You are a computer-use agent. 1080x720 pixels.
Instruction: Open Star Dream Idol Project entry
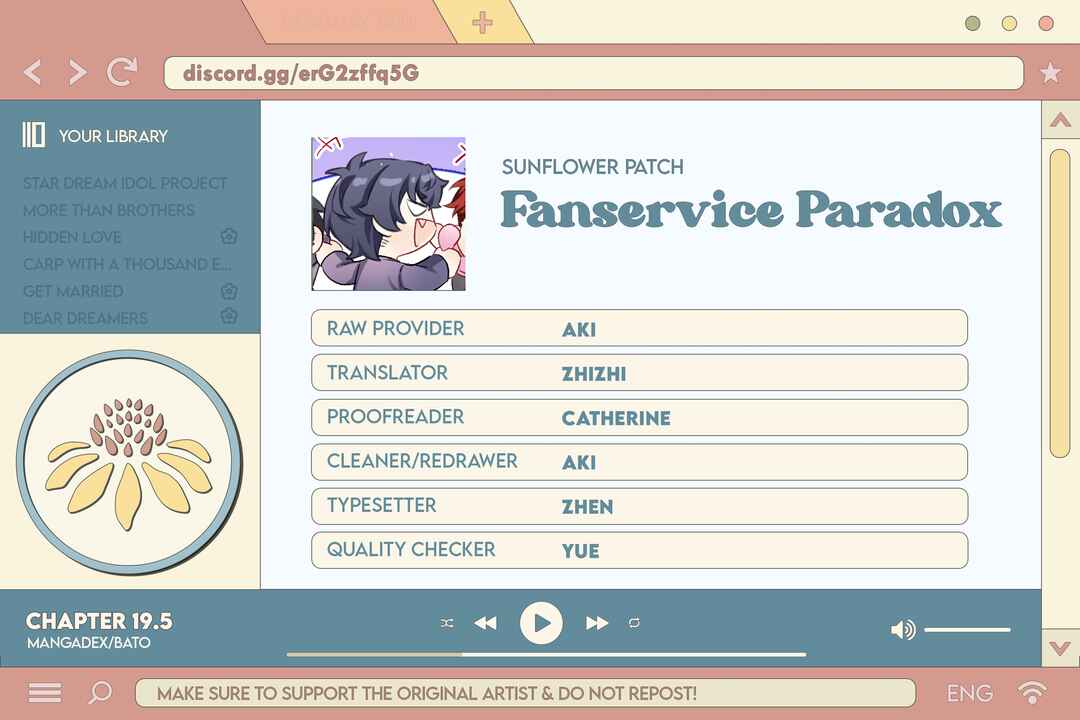coord(125,183)
